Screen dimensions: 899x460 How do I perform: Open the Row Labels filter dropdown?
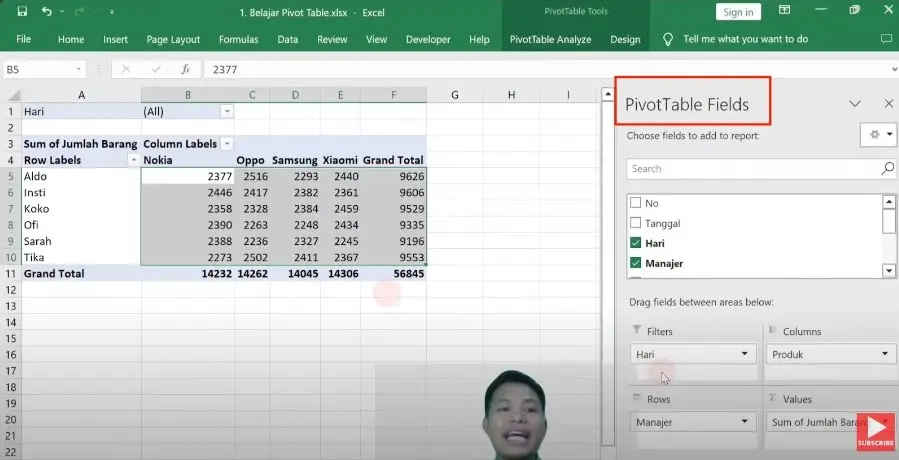click(x=134, y=160)
